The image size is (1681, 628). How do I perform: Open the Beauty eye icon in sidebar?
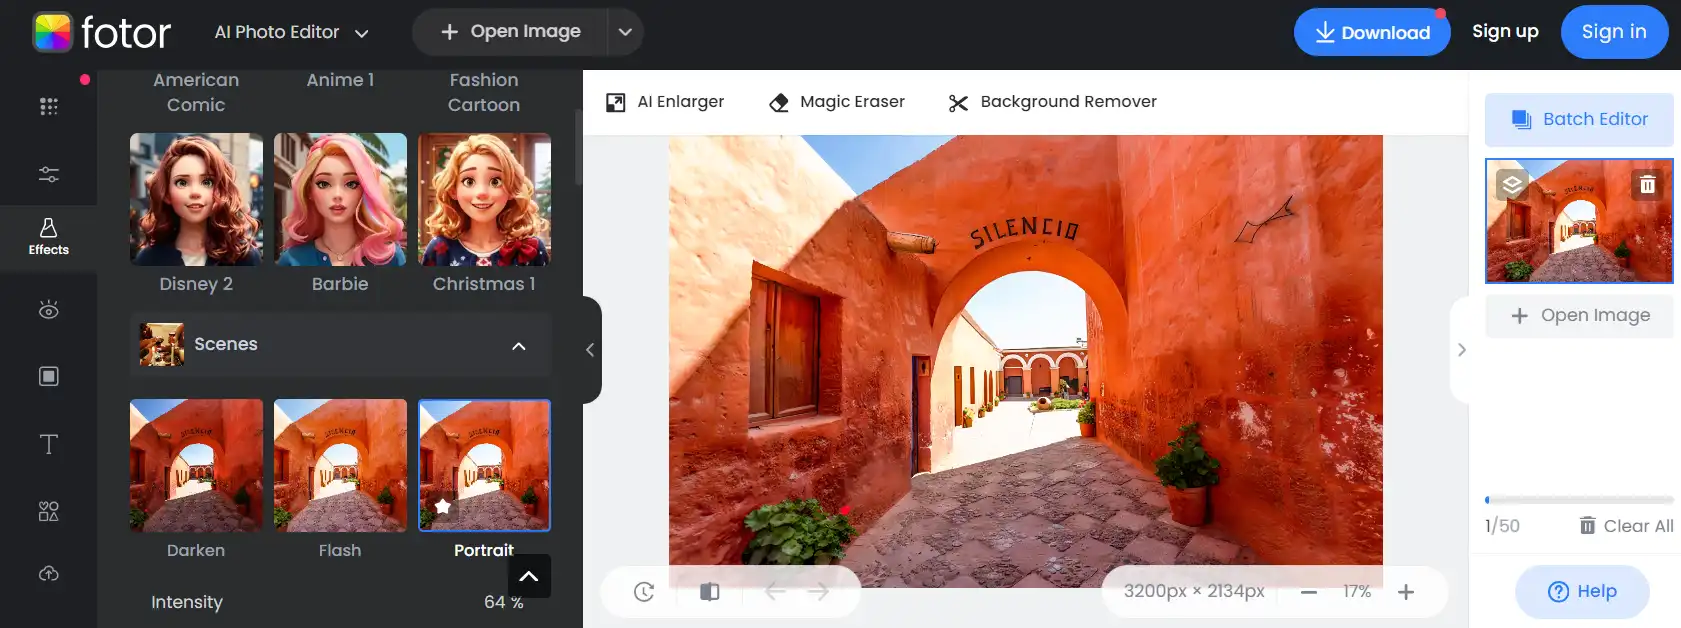(x=48, y=310)
